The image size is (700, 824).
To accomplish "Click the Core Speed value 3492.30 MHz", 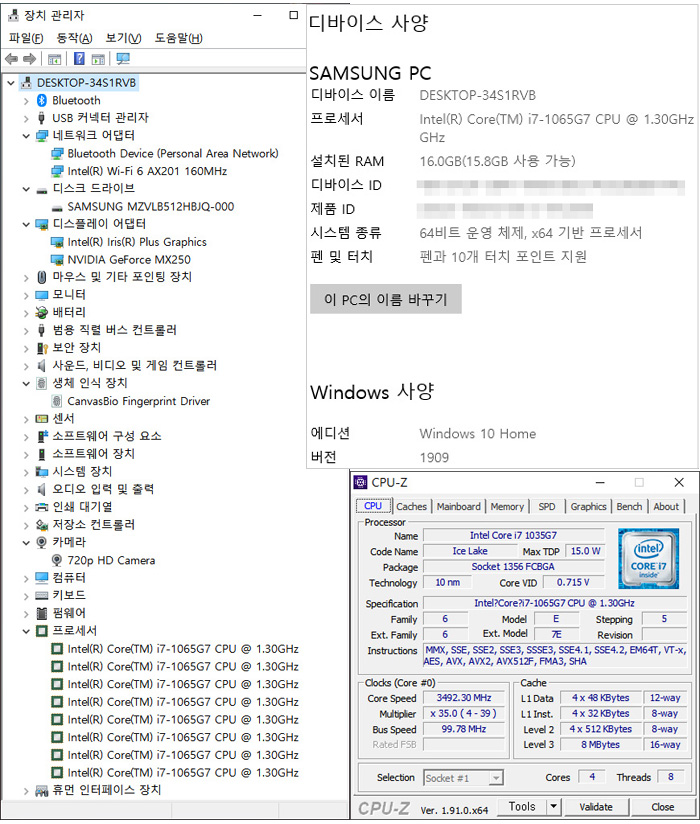I will 464,698.
